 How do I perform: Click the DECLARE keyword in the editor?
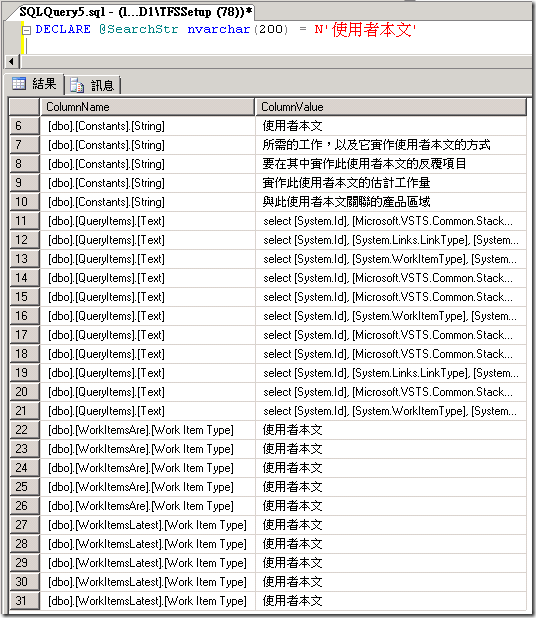click(63, 29)
